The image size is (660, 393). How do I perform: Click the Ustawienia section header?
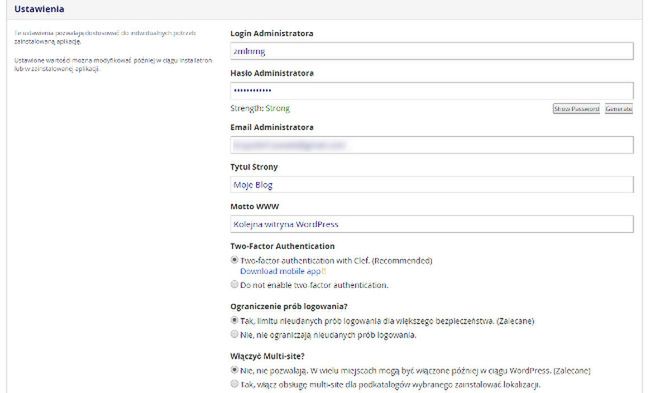[x=39, y=9]
